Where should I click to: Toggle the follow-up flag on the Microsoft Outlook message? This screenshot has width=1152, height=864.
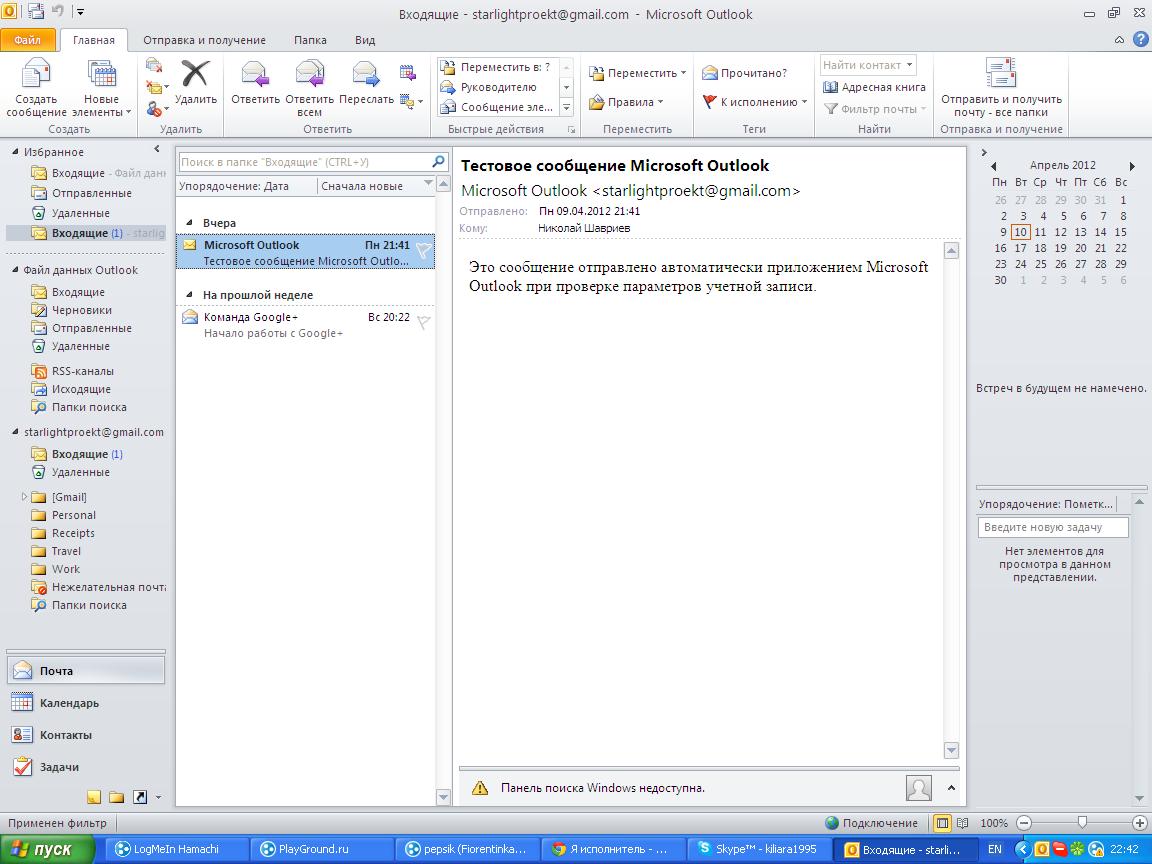[x=424, y=251]
